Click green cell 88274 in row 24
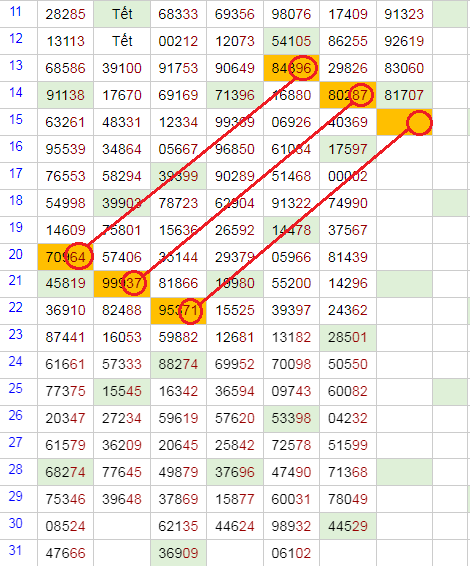Screen dimensions: 470x566 178,364
